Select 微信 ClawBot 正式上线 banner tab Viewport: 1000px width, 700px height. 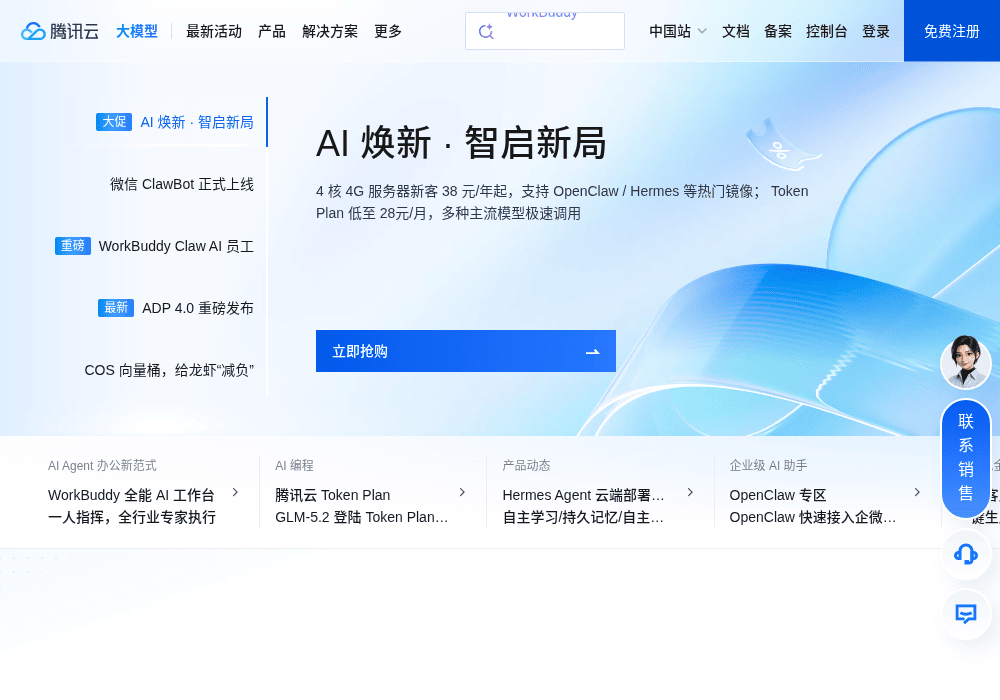coord(182,184)
